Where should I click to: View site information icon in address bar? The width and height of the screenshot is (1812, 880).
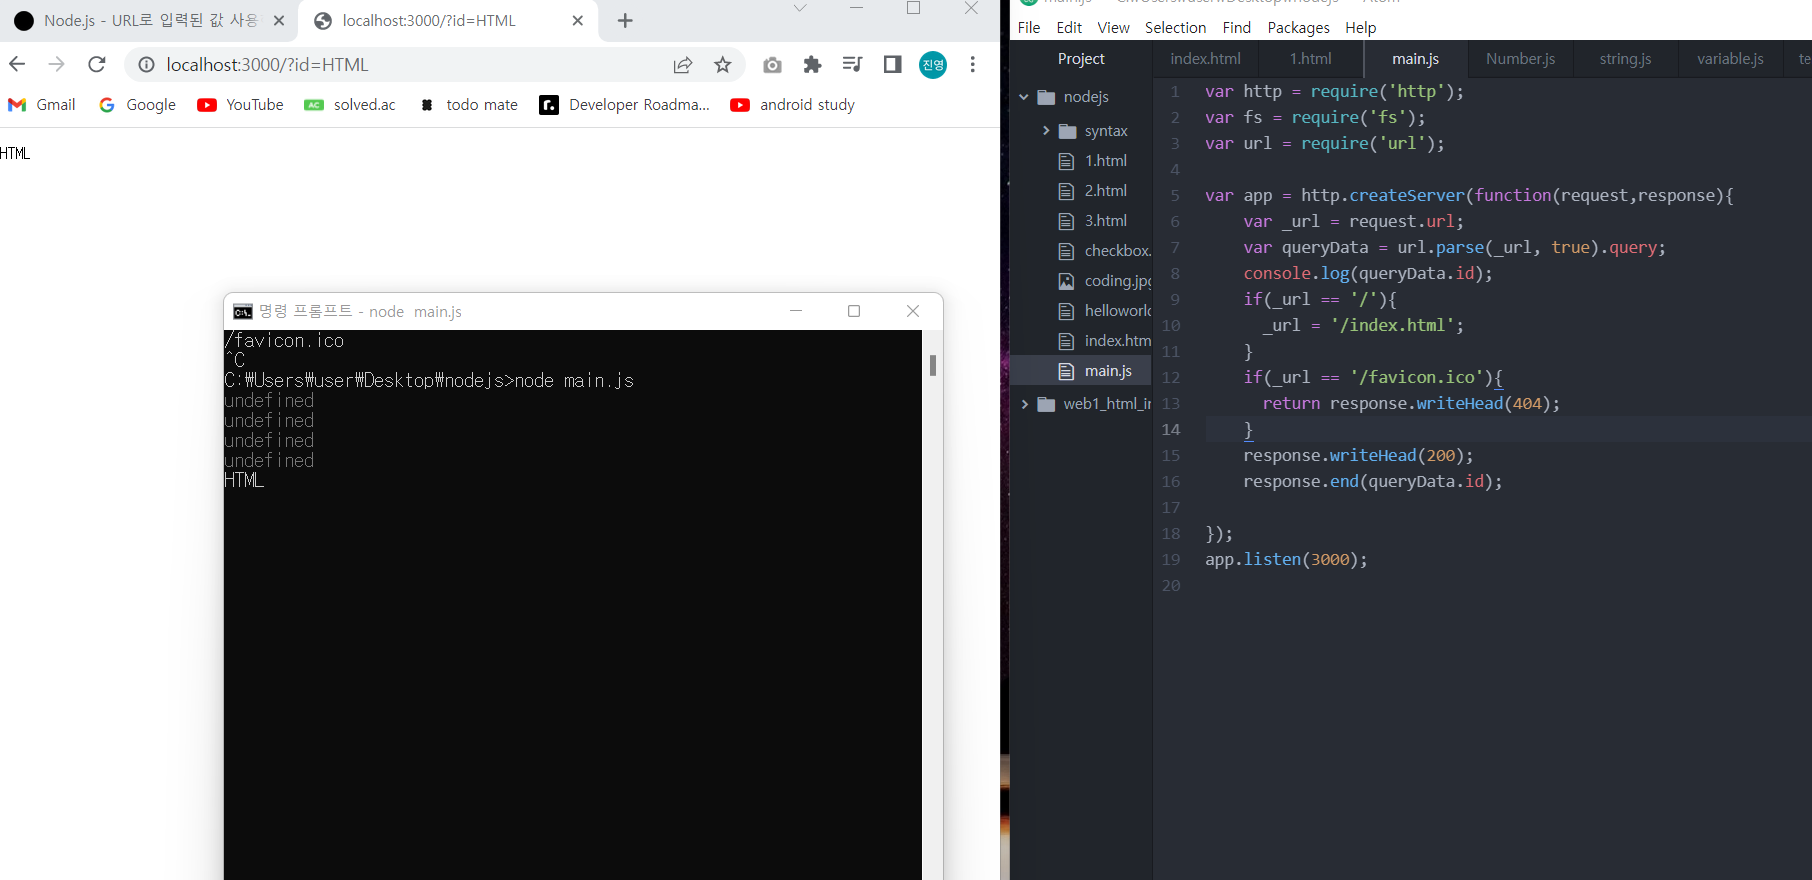[x=146, y=65]
